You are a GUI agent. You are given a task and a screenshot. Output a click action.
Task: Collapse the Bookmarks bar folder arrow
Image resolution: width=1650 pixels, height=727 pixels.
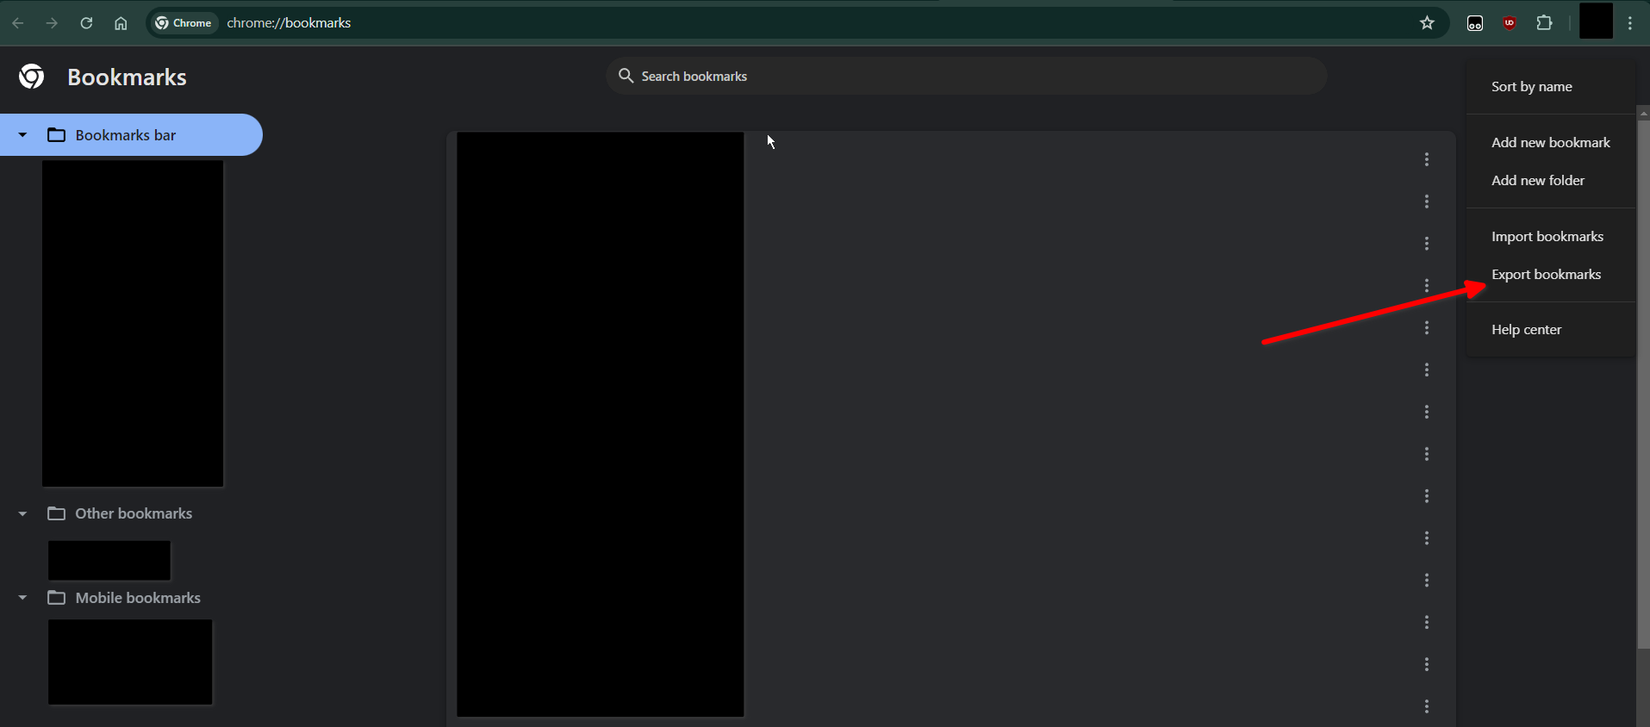click(22, 135)
